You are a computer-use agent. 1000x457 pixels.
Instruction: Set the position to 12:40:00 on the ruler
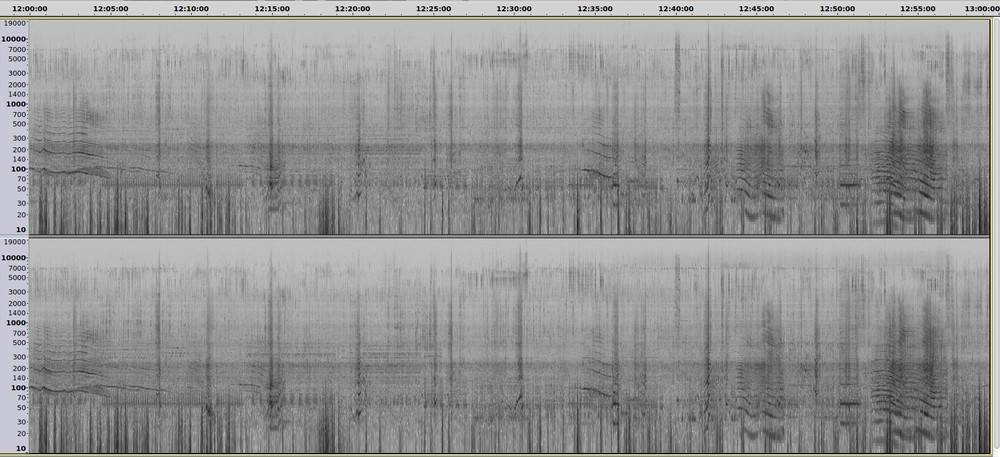coord(676,8)
